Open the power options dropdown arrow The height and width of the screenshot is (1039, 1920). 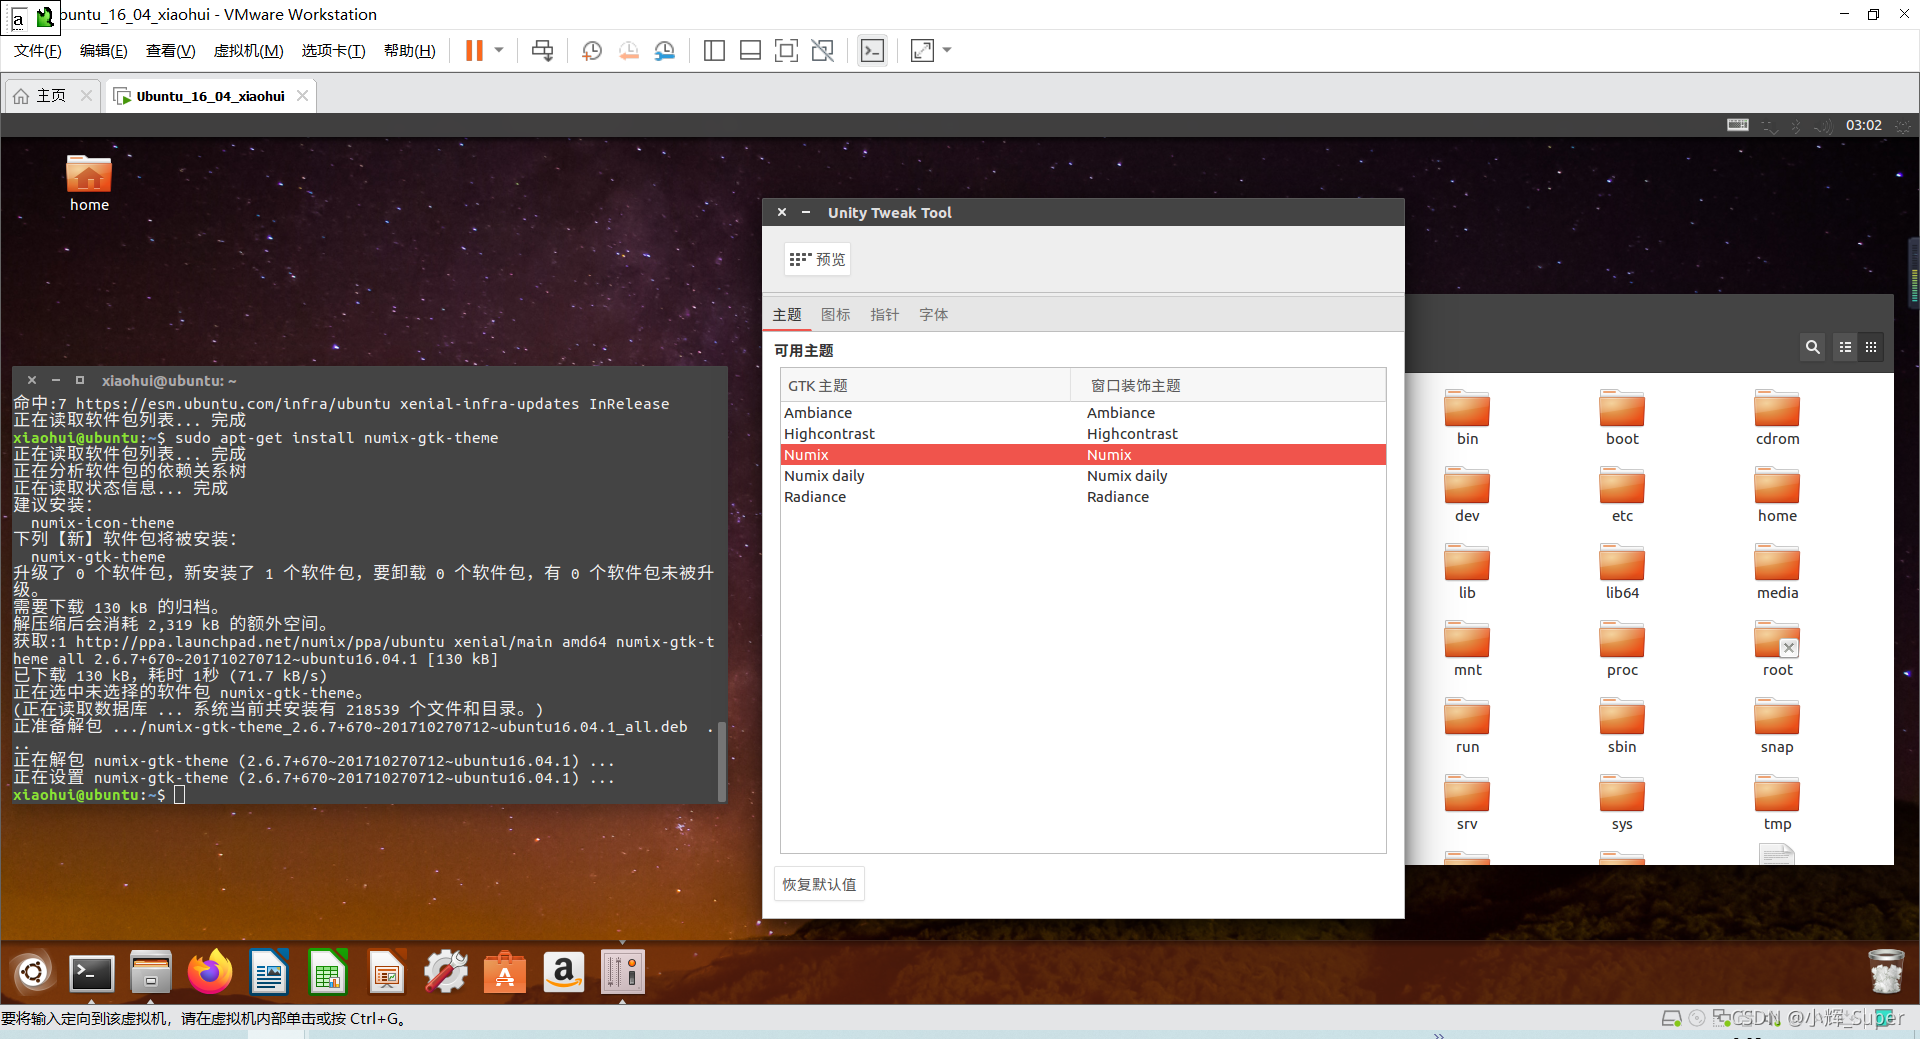[x=499, y=50]
